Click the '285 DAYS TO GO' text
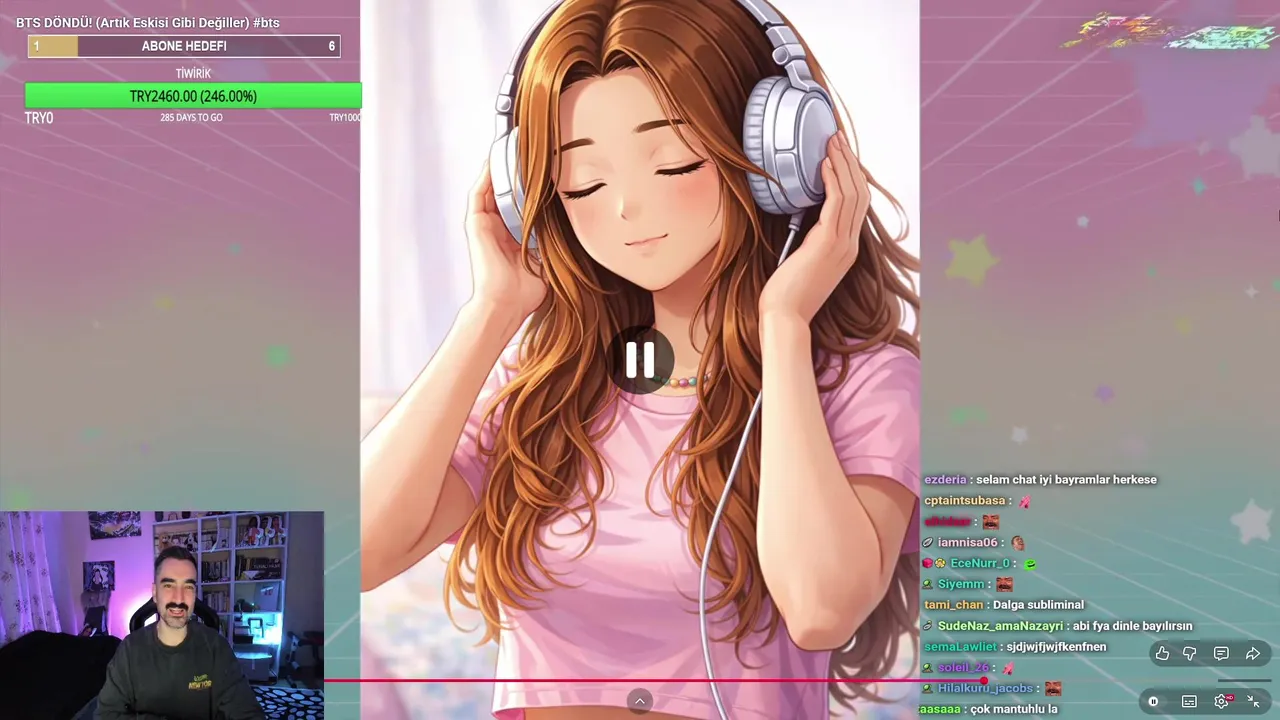1280x720 pixels. point(191,118)
